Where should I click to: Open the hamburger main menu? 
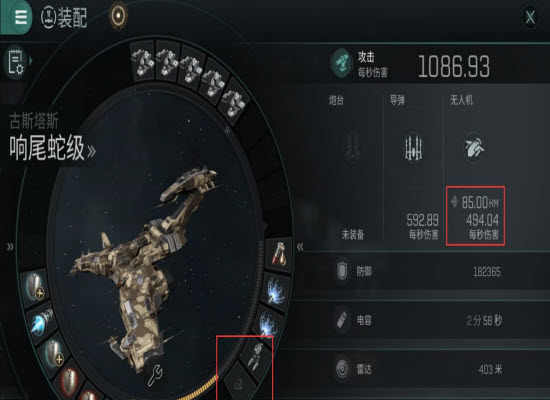(18, 16)
